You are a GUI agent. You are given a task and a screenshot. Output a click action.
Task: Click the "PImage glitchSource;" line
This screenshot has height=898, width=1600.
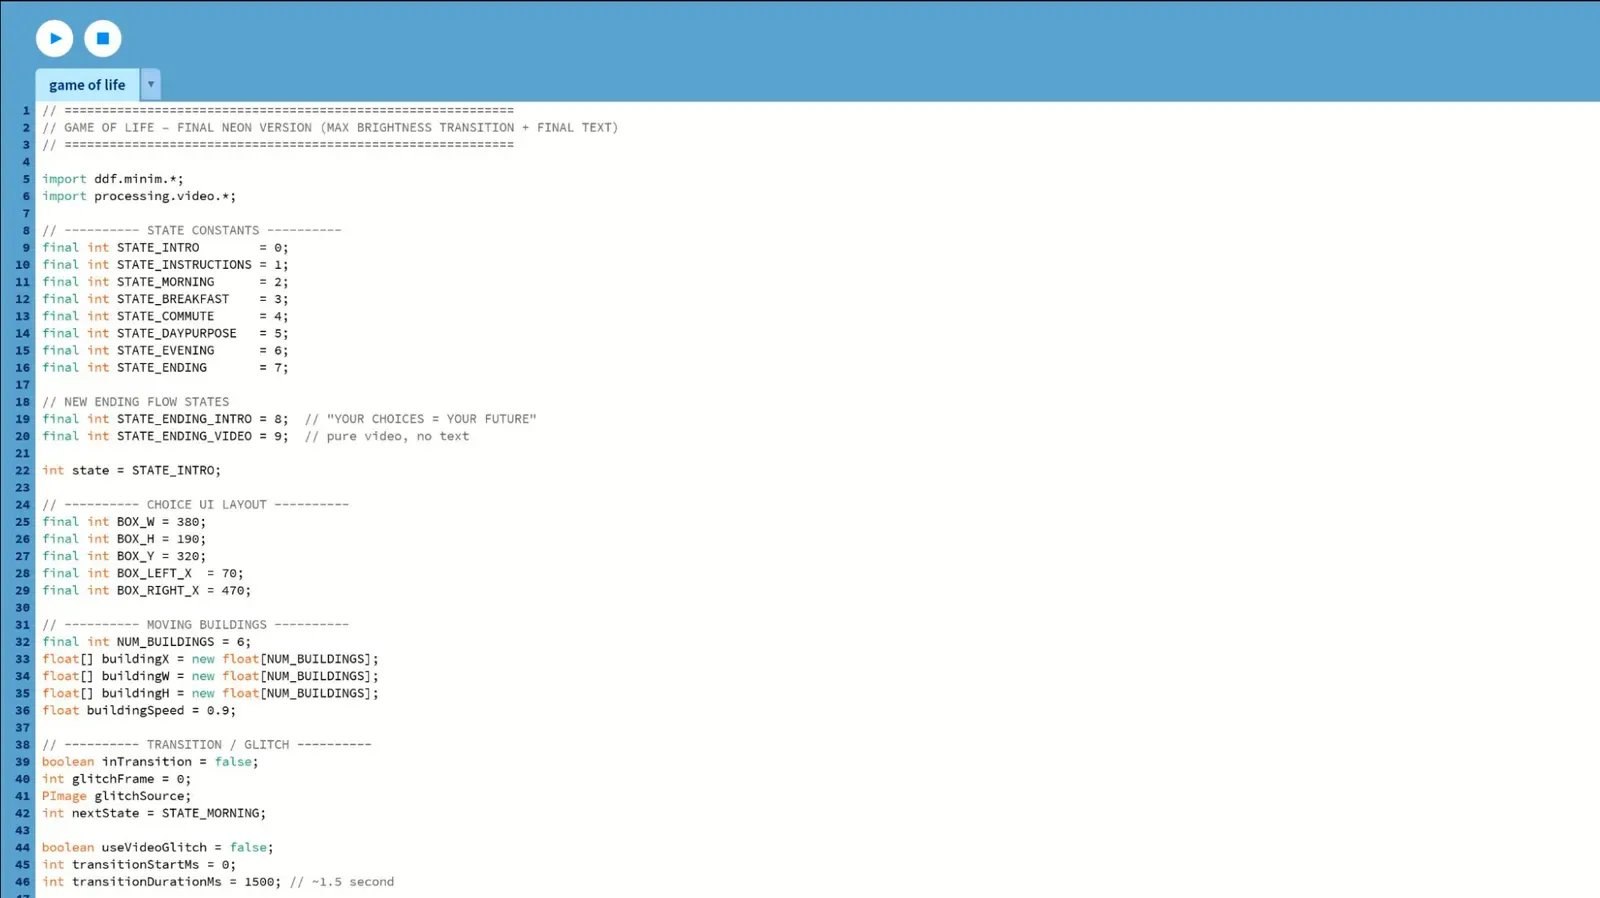point(116,796)
